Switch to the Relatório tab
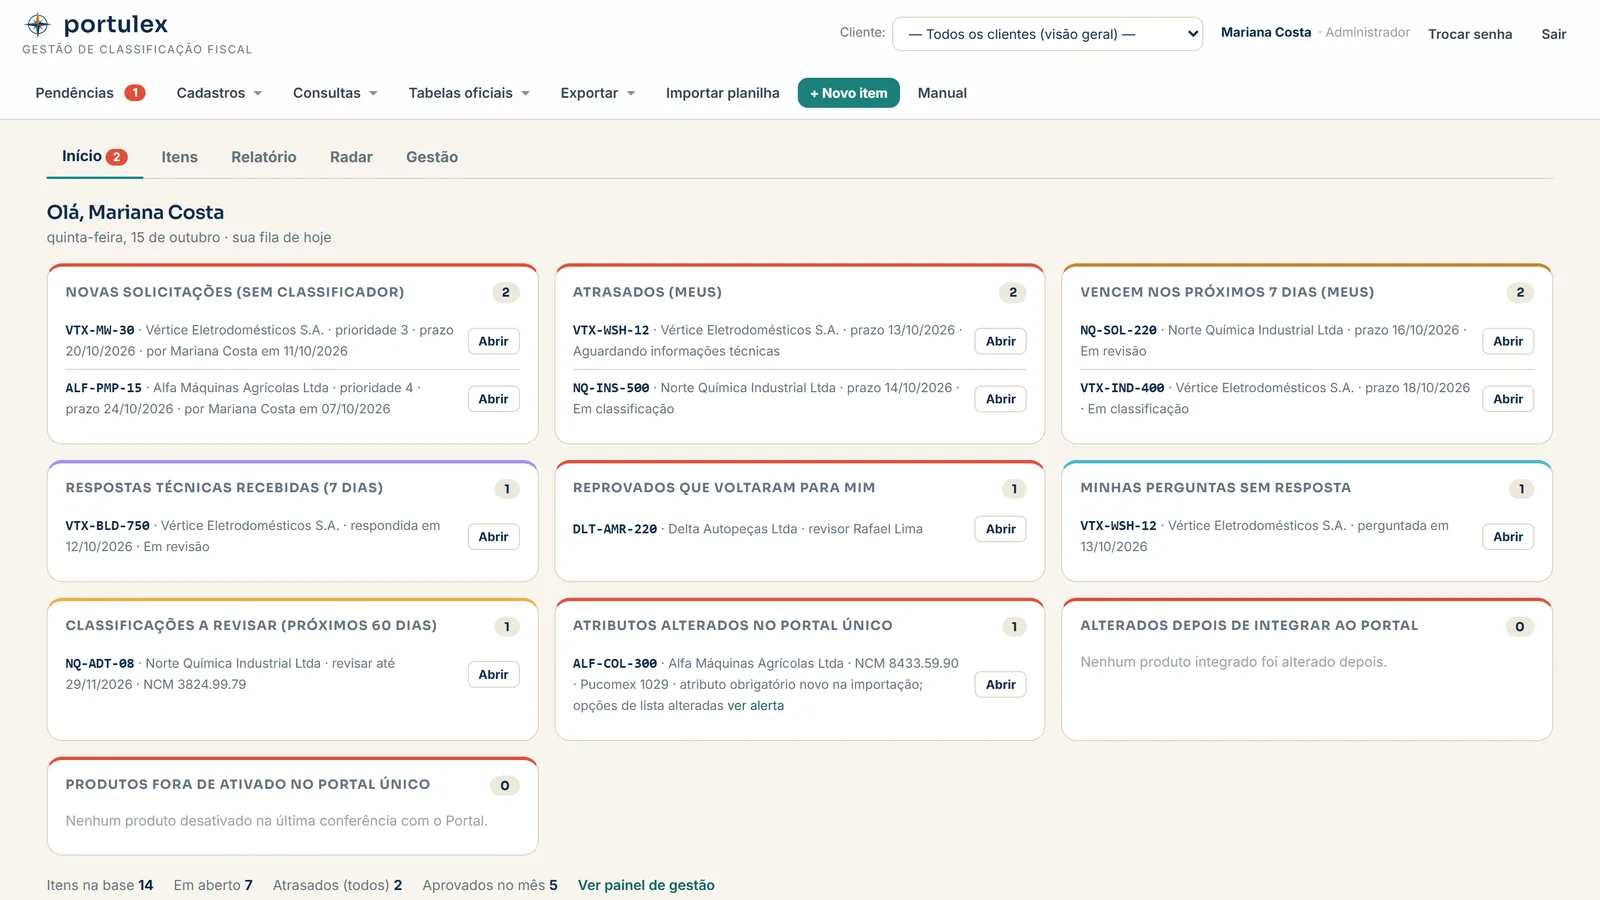The height and width of the screenshot is (900, 1600). tap(263, 157)
